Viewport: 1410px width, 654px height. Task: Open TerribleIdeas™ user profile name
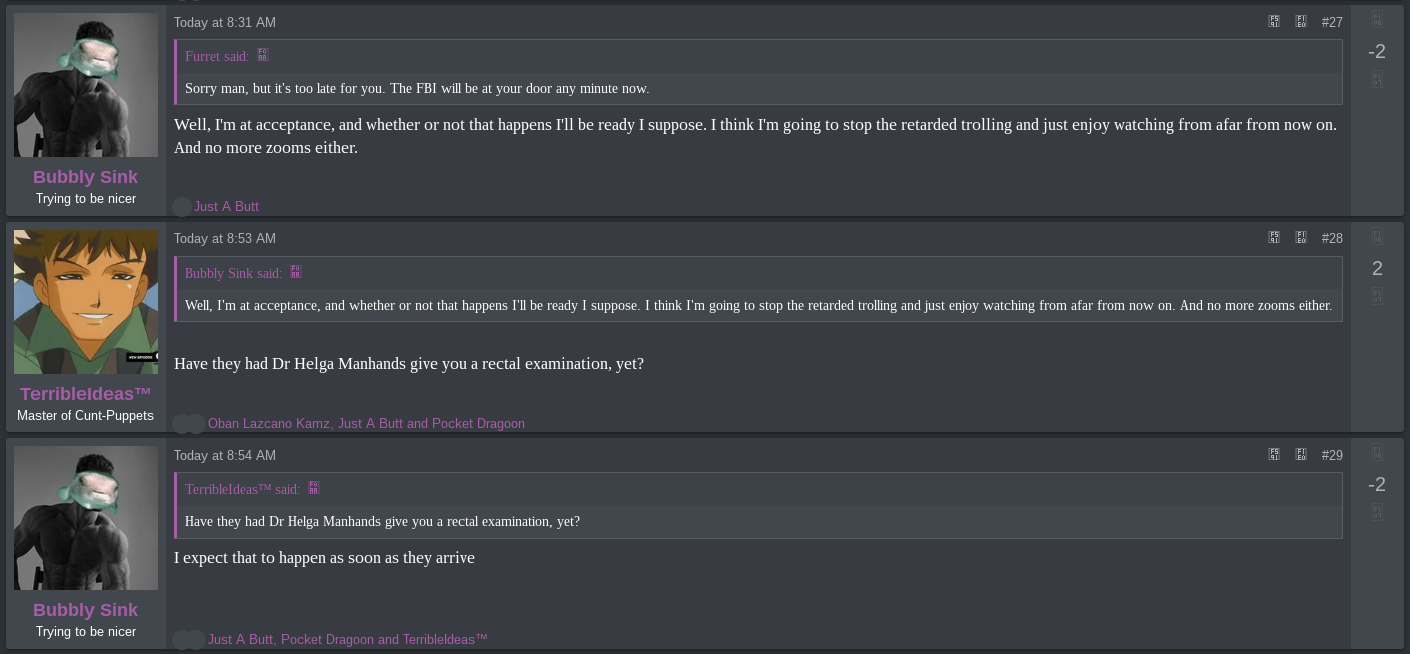[86, 394]
